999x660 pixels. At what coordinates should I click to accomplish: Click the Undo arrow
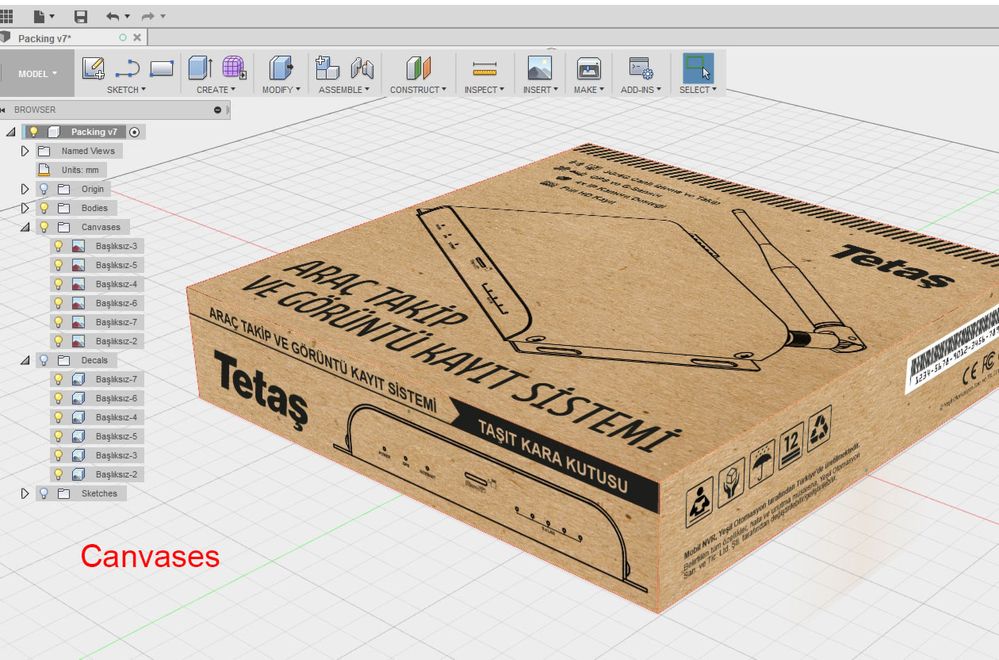click(113, 16)
